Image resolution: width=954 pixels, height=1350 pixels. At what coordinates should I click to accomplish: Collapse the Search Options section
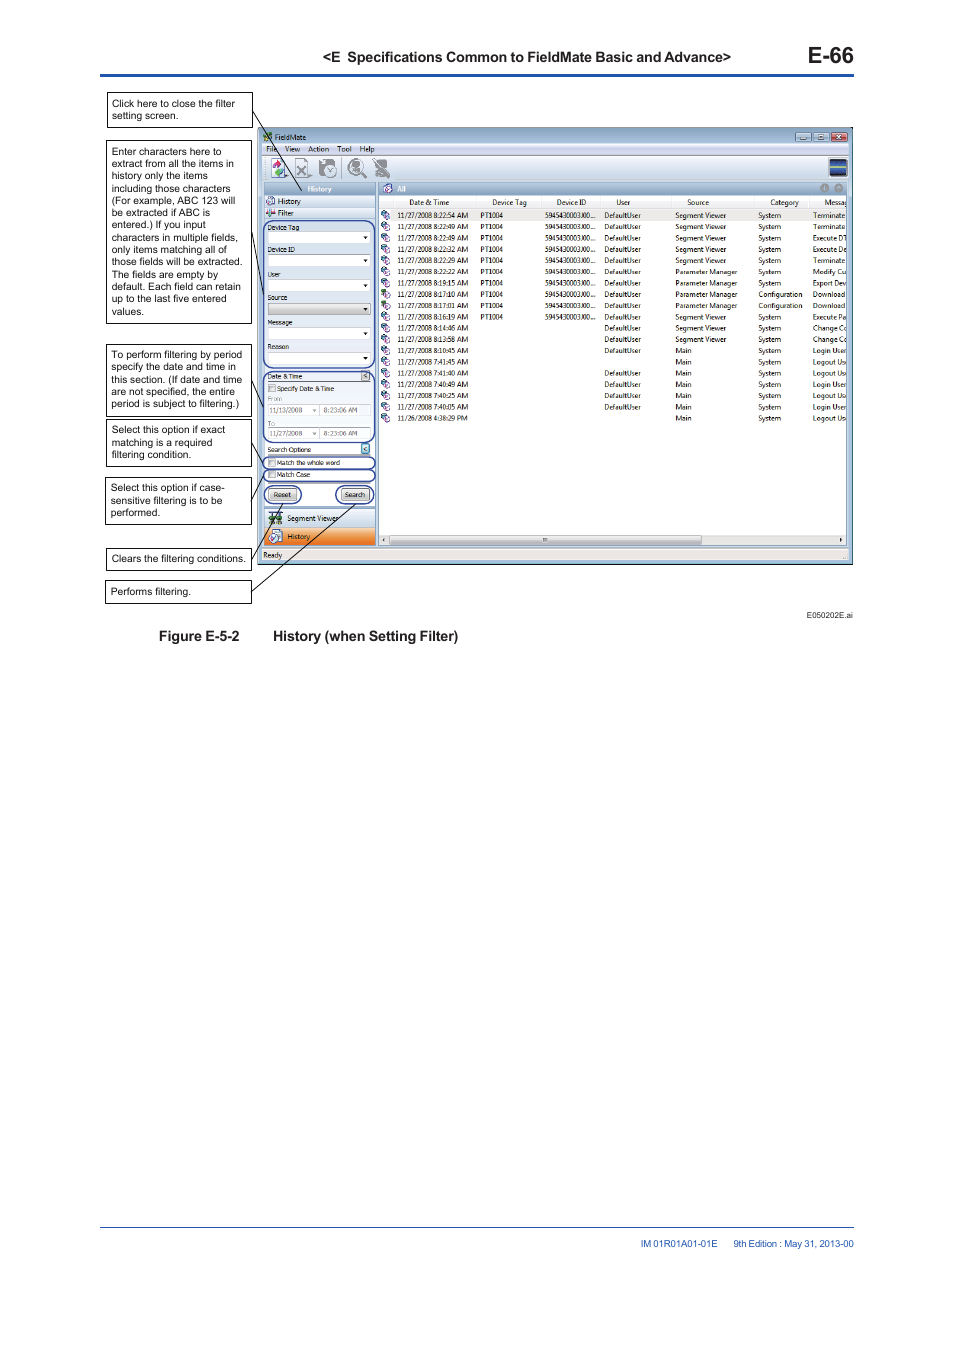point(365,449)
